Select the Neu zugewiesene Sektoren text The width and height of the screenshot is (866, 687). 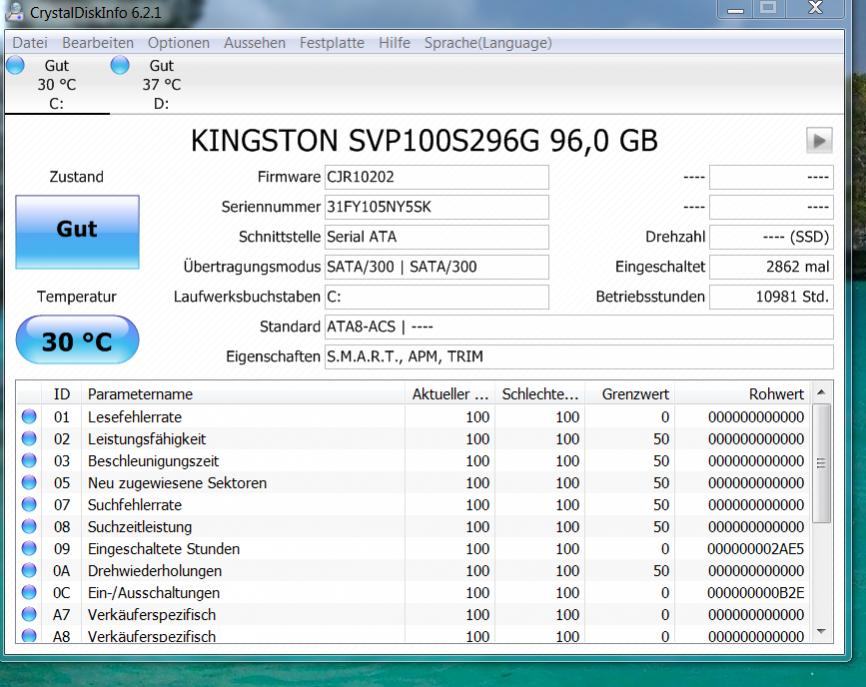point(177,483)
